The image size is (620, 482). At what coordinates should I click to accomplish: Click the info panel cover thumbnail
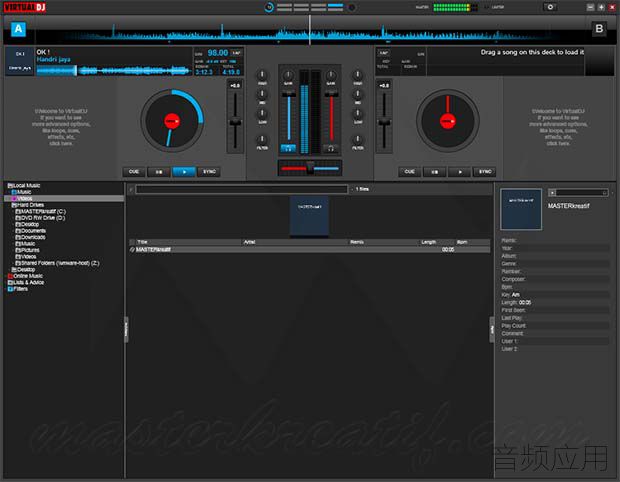[x=521, y=209]
